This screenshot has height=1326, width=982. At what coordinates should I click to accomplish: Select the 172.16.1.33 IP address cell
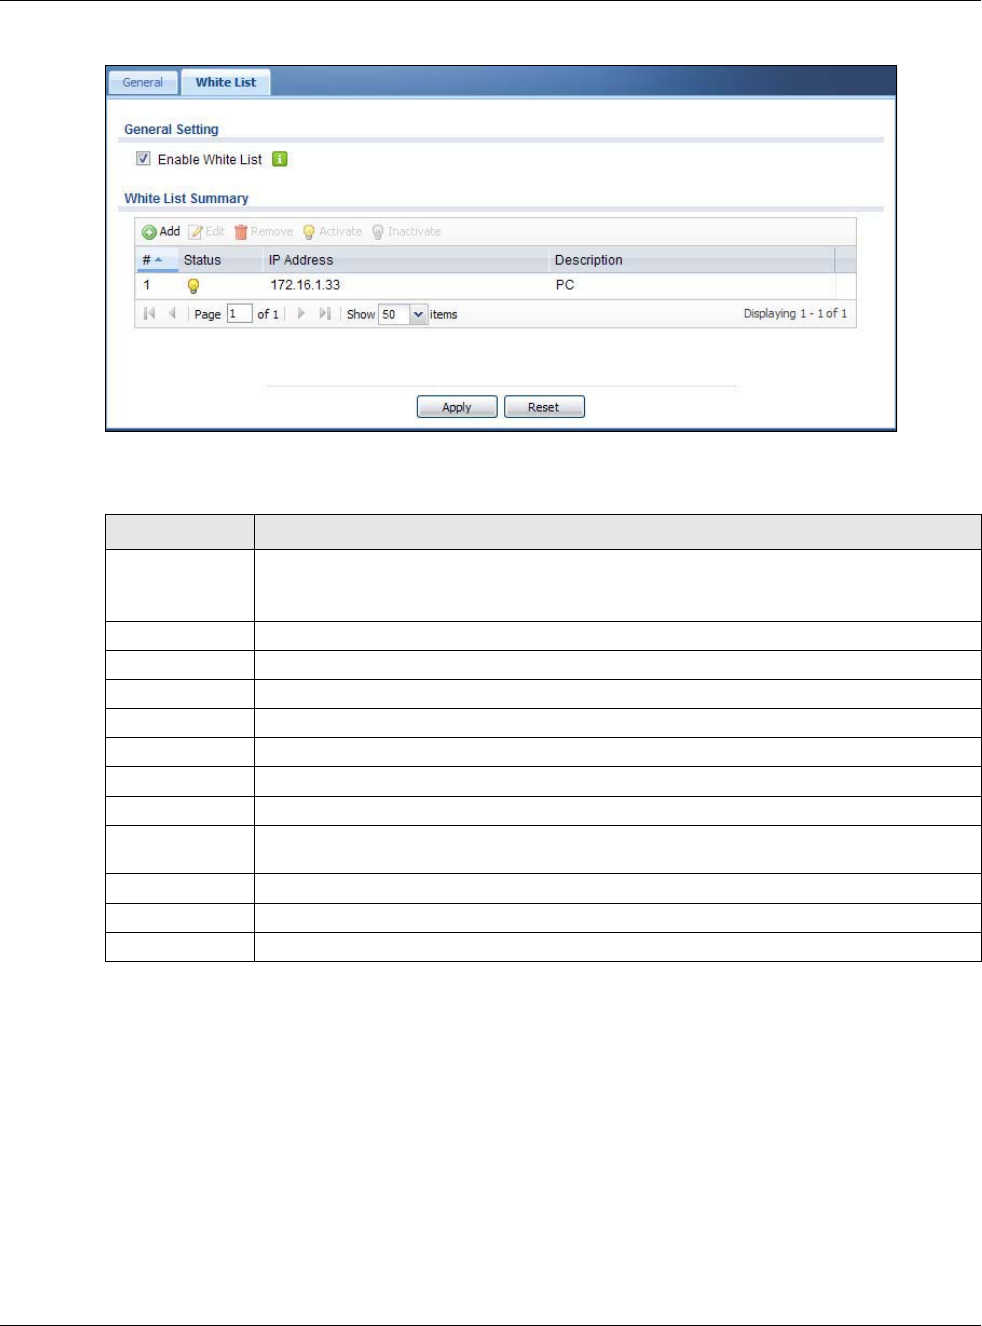tap(305, 285)
